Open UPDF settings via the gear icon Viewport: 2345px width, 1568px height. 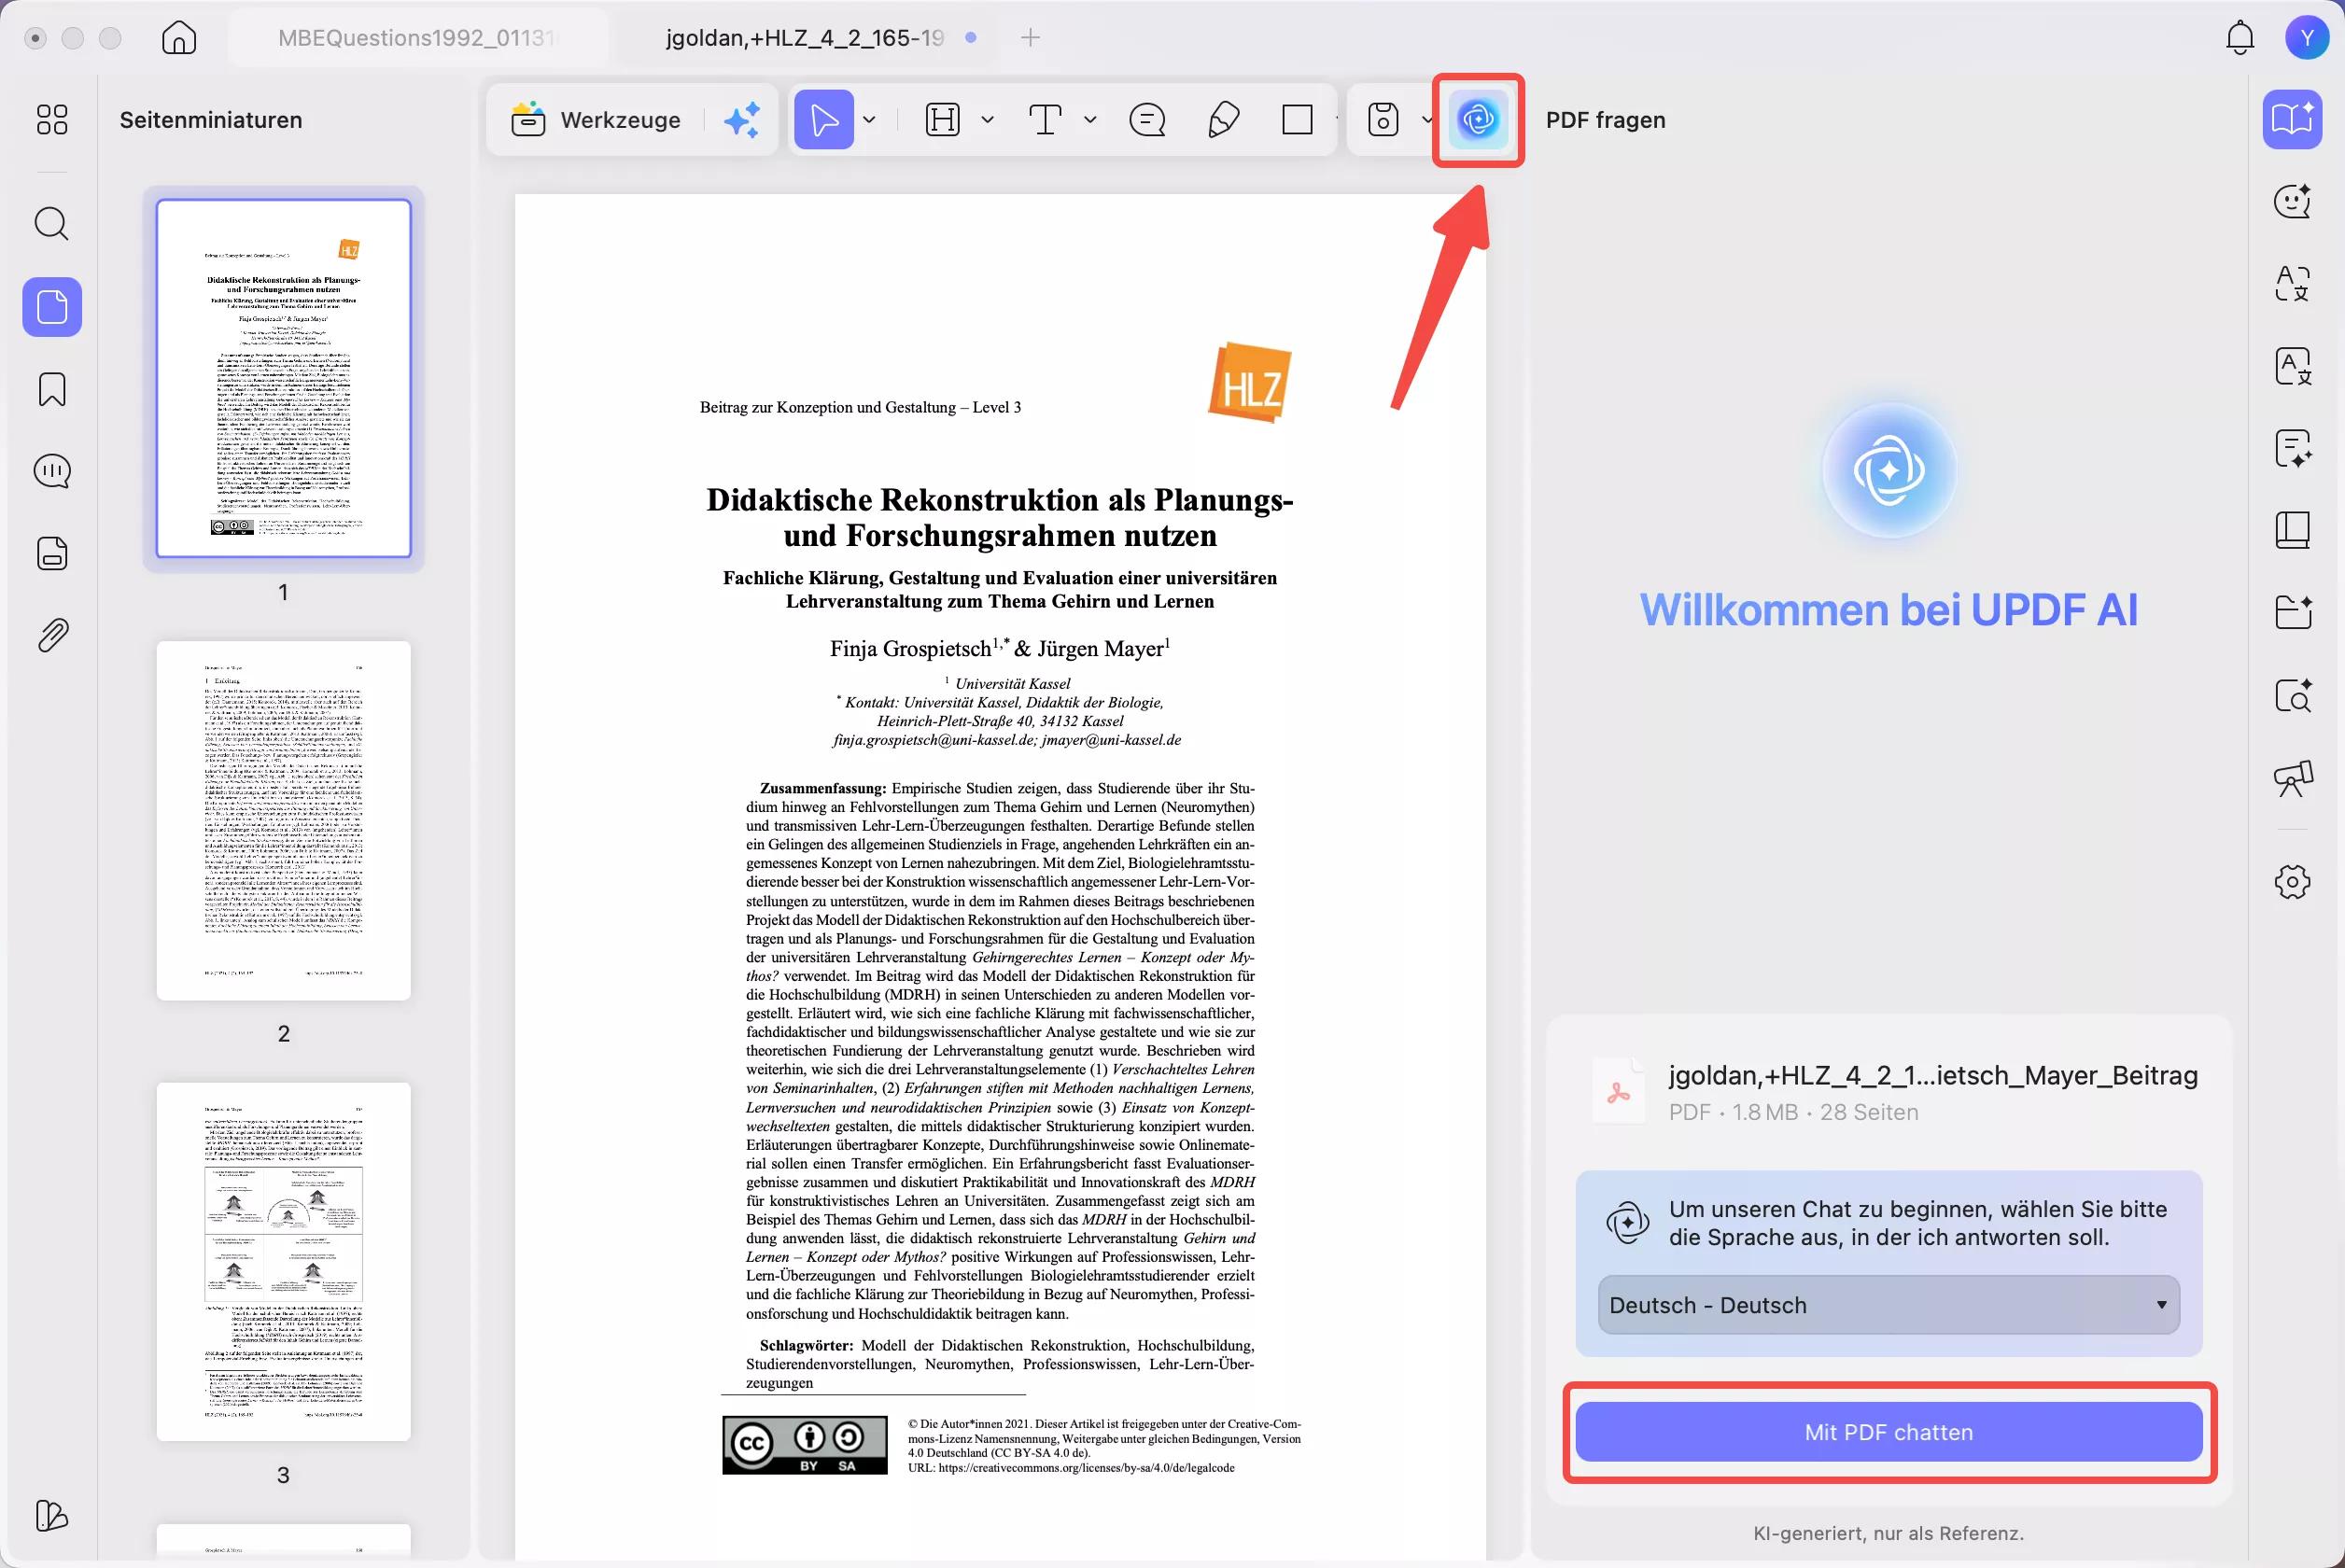tap(2293, 881)
